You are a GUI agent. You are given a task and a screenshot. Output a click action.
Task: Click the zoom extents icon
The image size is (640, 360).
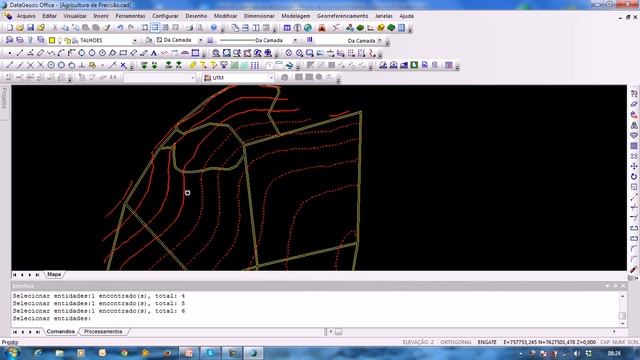(x=227, y=53)
